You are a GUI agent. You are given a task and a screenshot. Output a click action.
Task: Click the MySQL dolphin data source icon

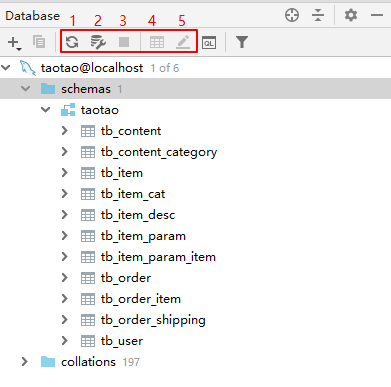(27, 68)
